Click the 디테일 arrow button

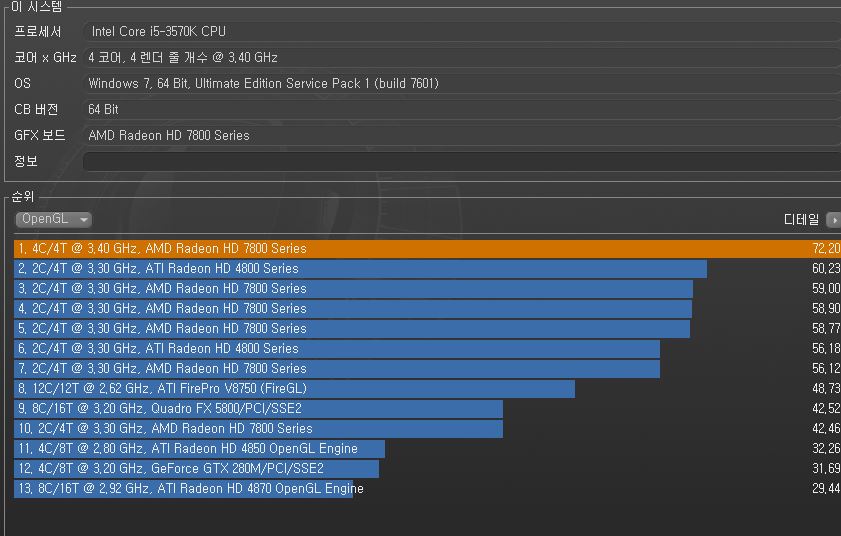click(x=833, y=220)
